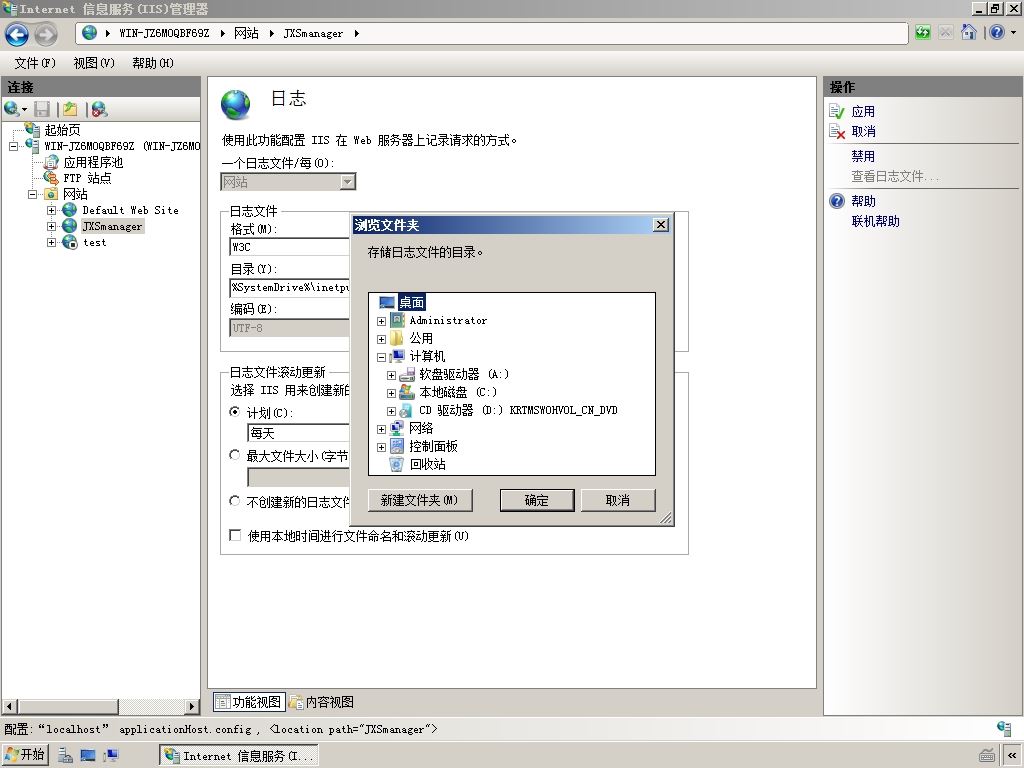1024x768 pixels.
Task: Select 软盘驱动器 (A:) in the dialog
Action: pyautogui.click(x=464, y=374)
